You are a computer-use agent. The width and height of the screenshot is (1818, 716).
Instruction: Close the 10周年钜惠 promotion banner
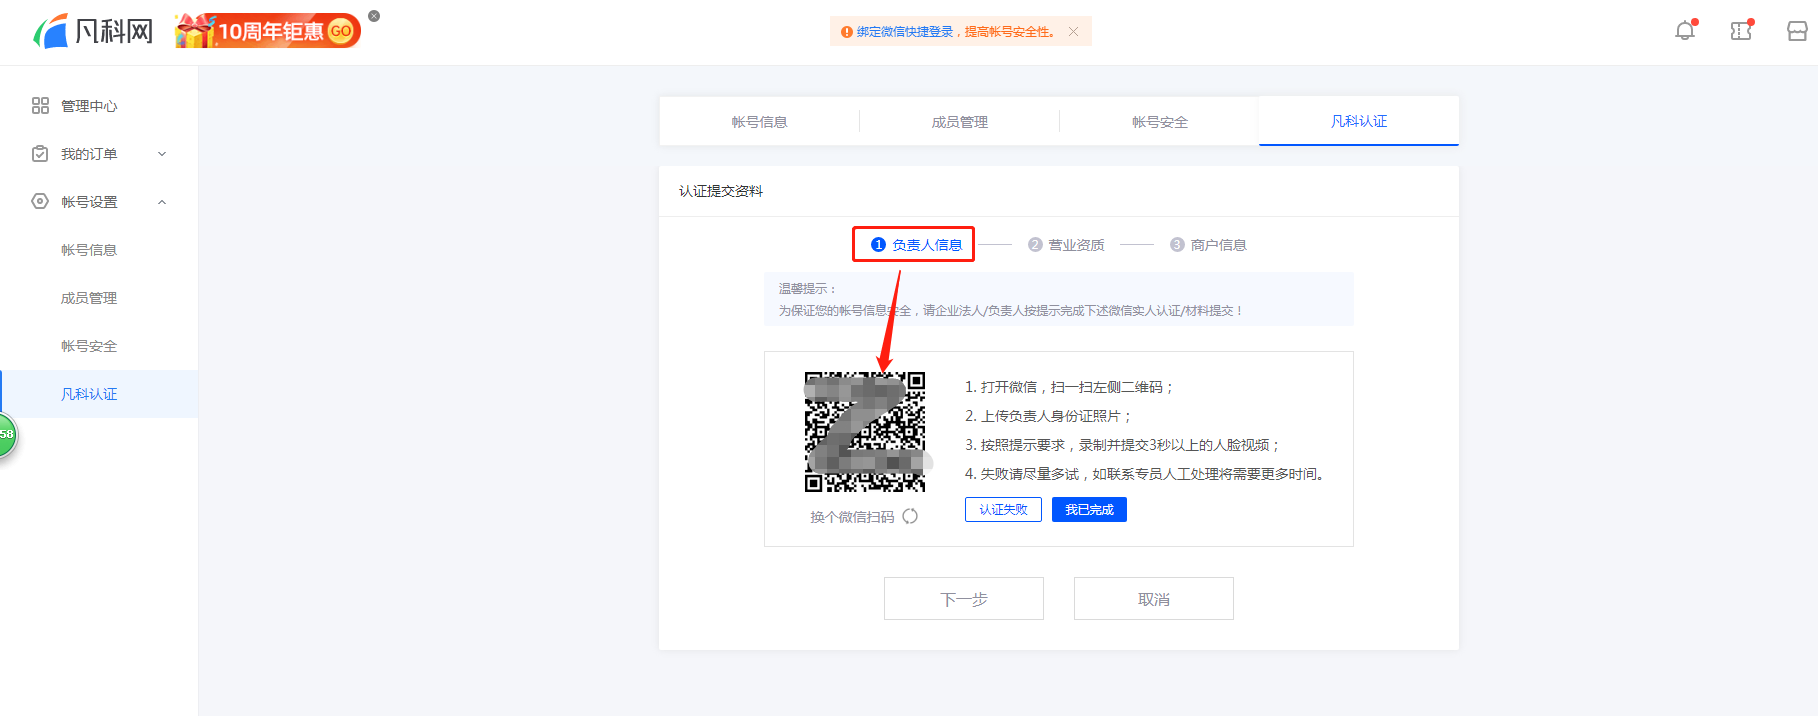pos(374,16)
